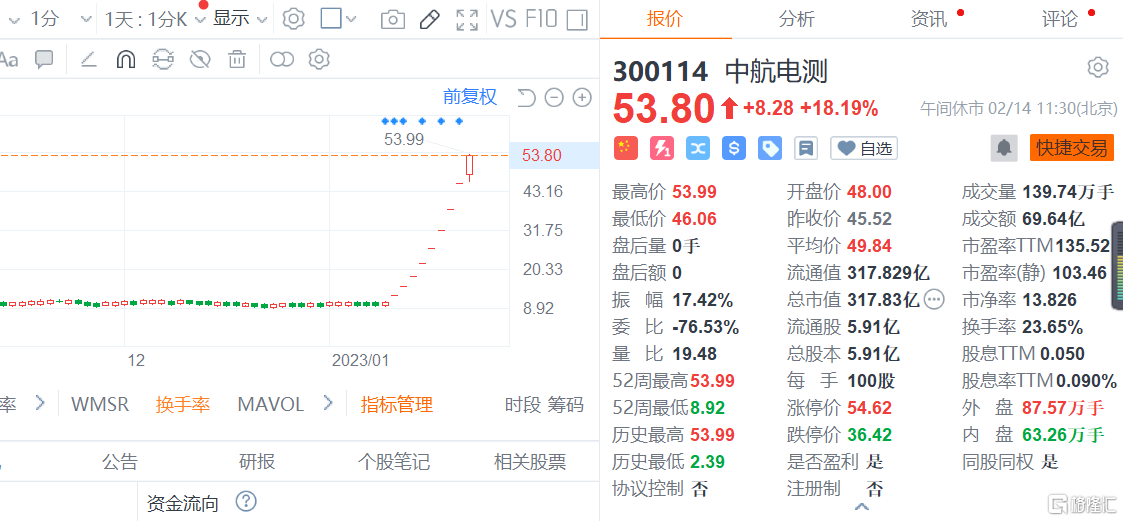Open the 相关股票 tab

(530, 462)
